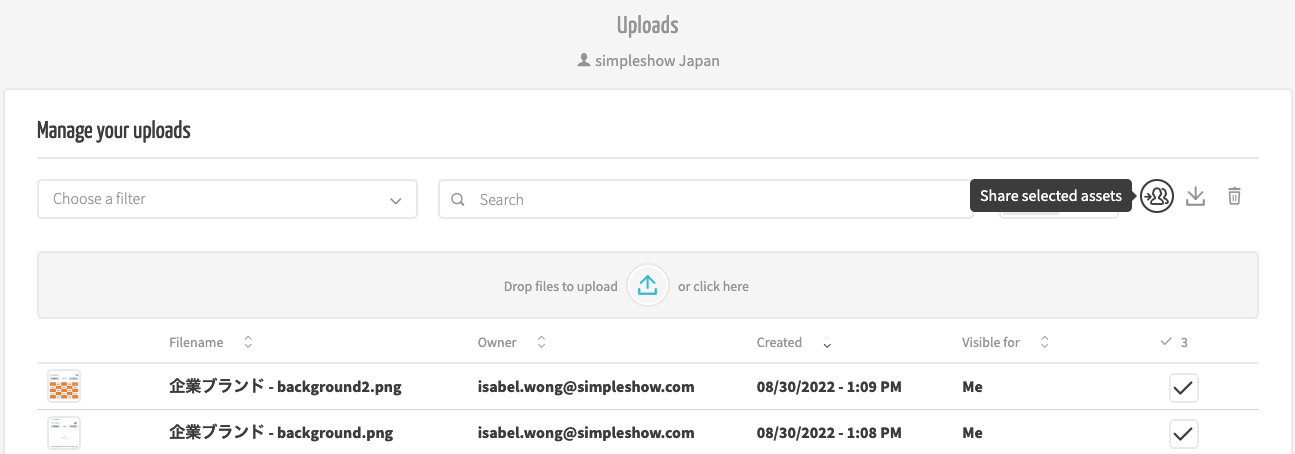Screen dimensions: 1295x454
Task: Sort by Visible for column arrows
Action: (1044, 342)
